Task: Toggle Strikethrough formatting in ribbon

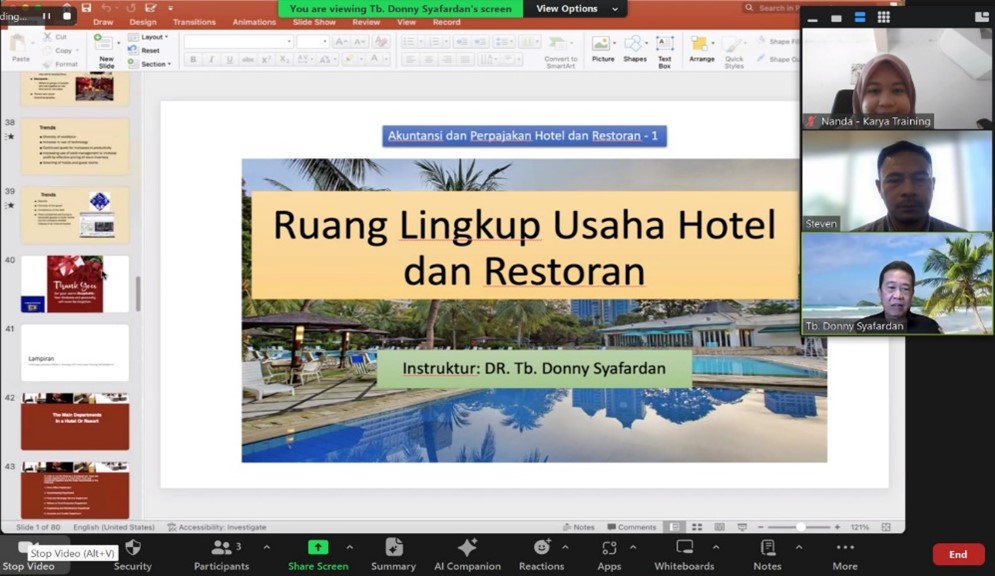Action: click(247, 59)
